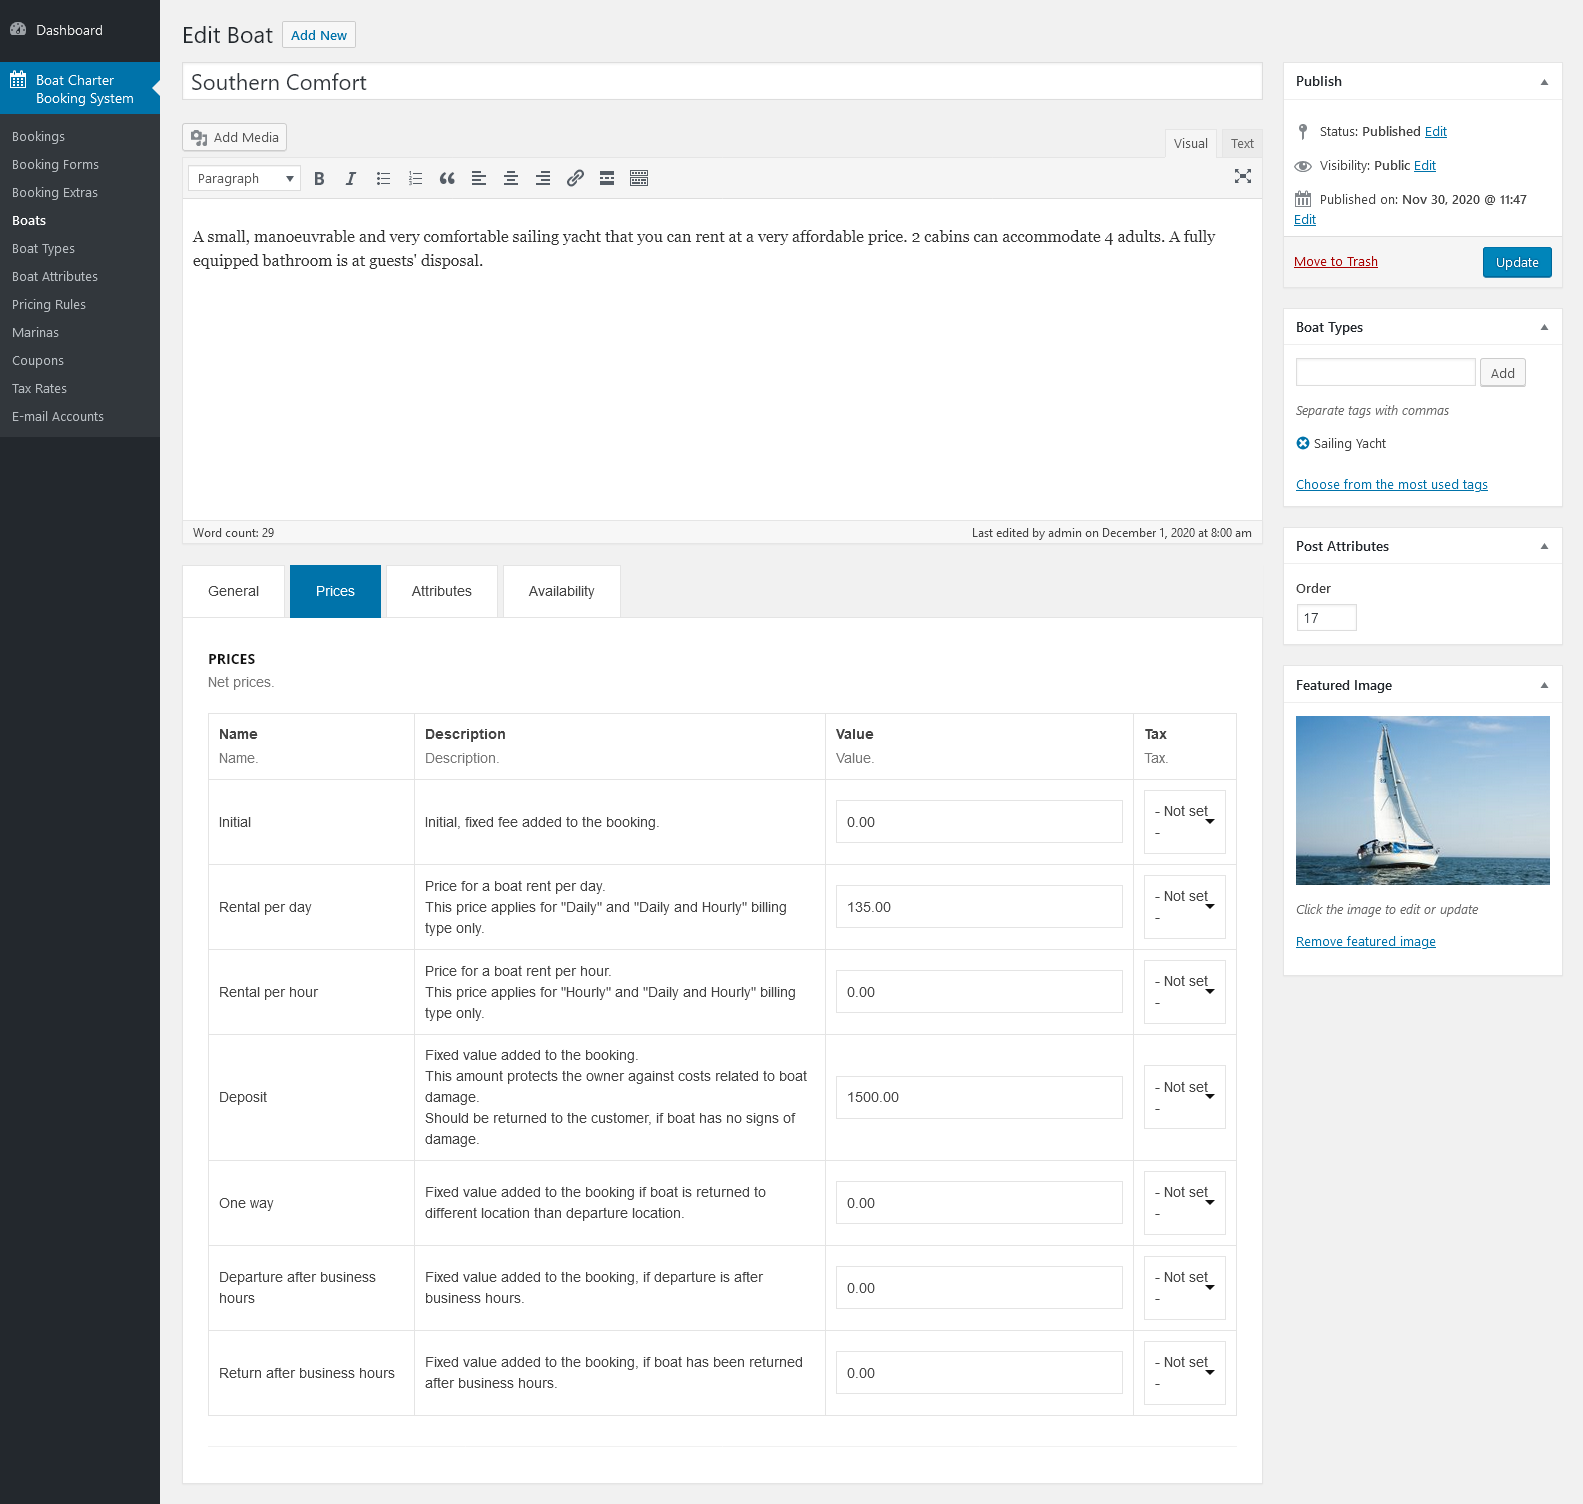Edit the published date
Screen dimensions: 1583x1504
click(1305, 219)
